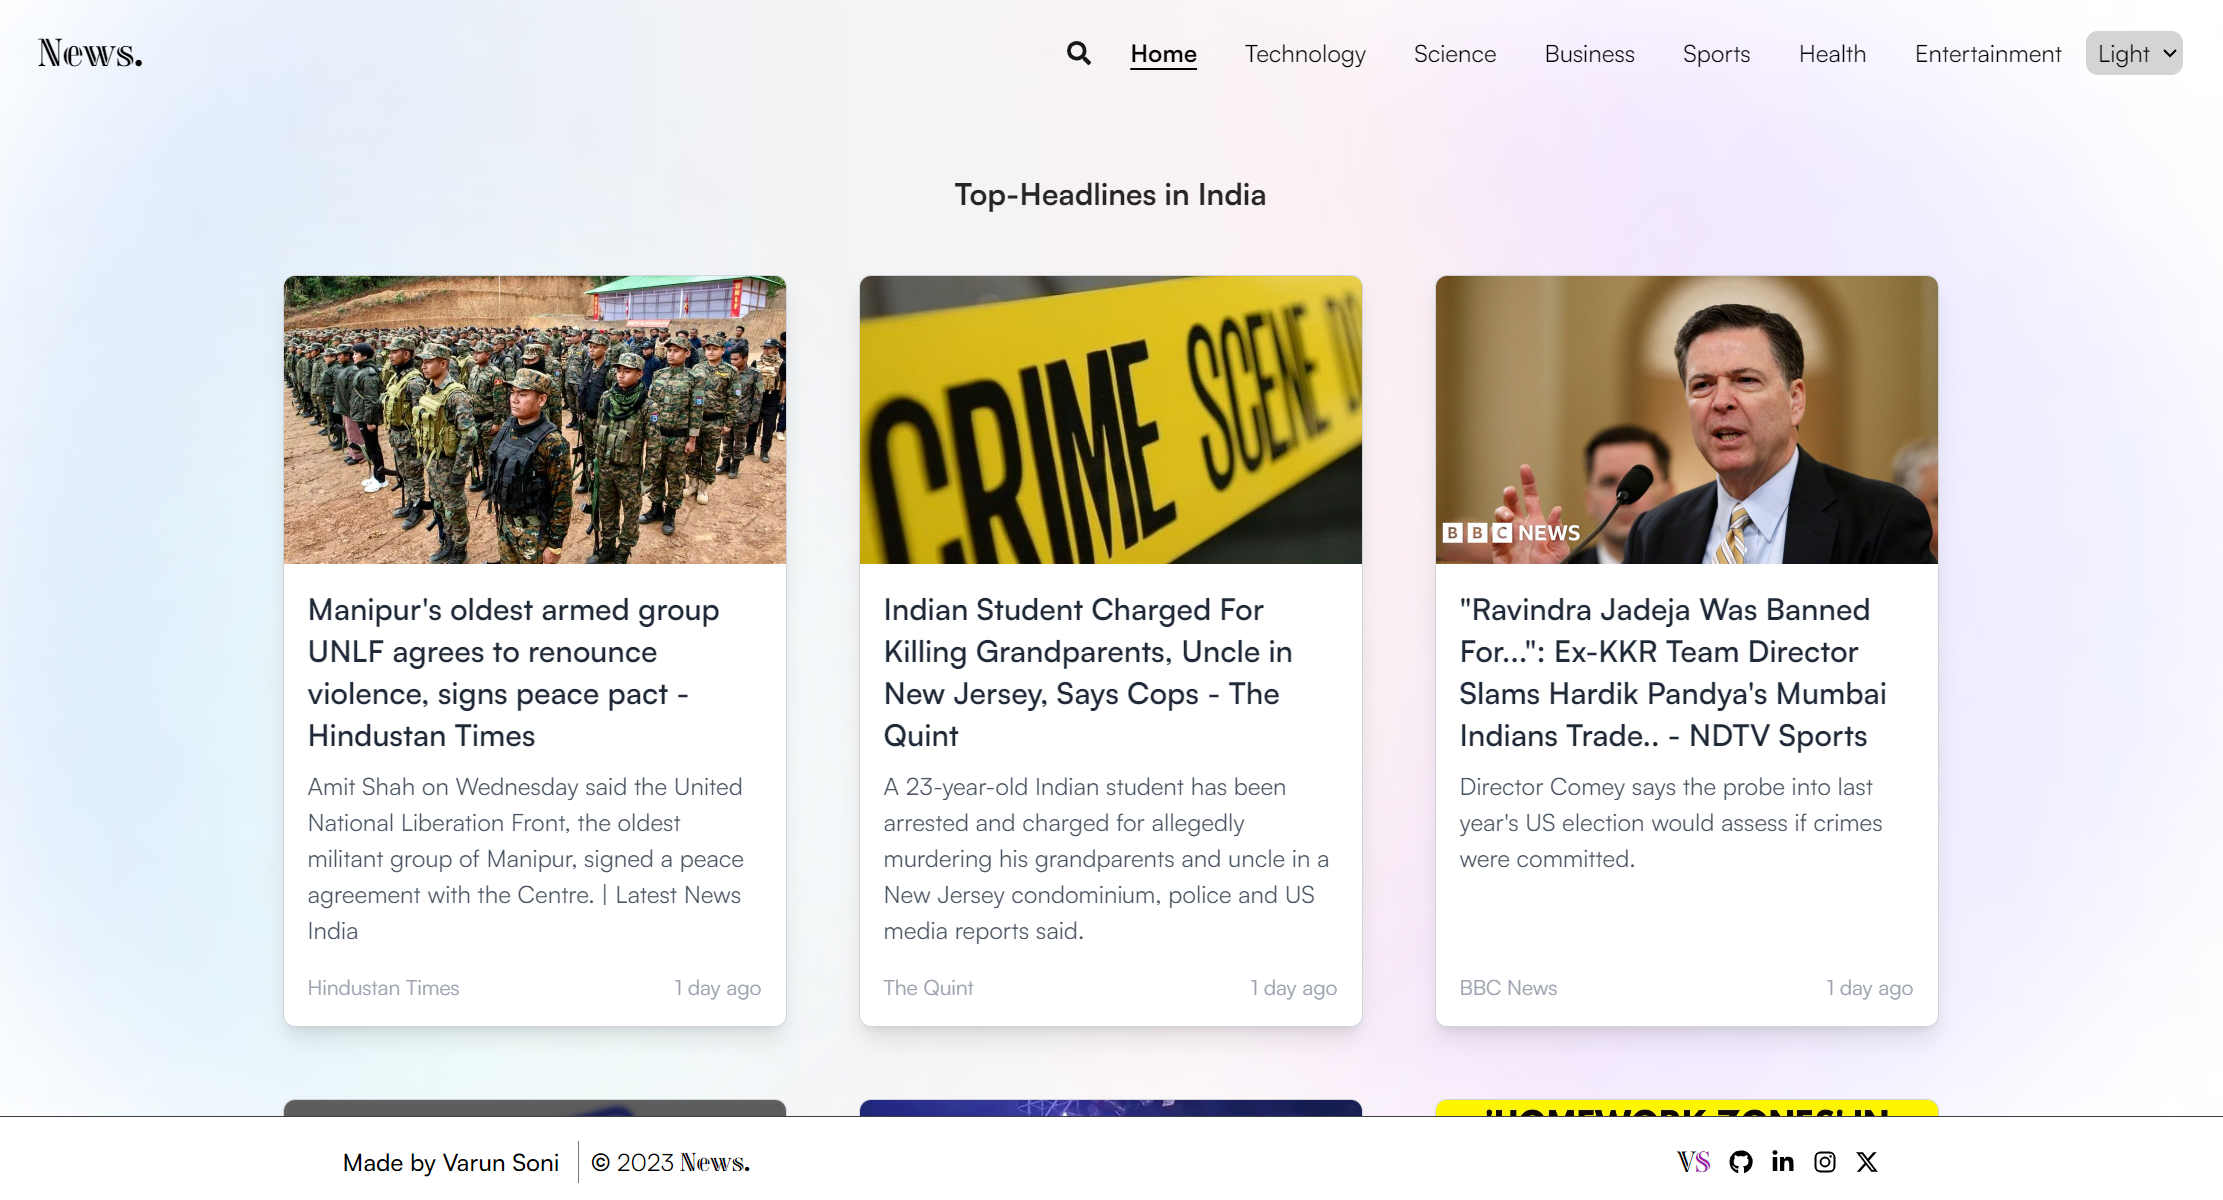Viewport: 2223px width, 1200px height.
Task: Click the BBC News source label
Action: click(1508, 988)
